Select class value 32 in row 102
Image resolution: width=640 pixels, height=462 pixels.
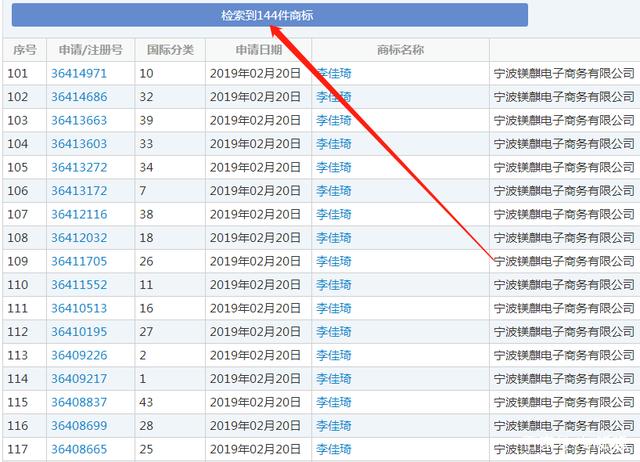click(x=146, y=97)
